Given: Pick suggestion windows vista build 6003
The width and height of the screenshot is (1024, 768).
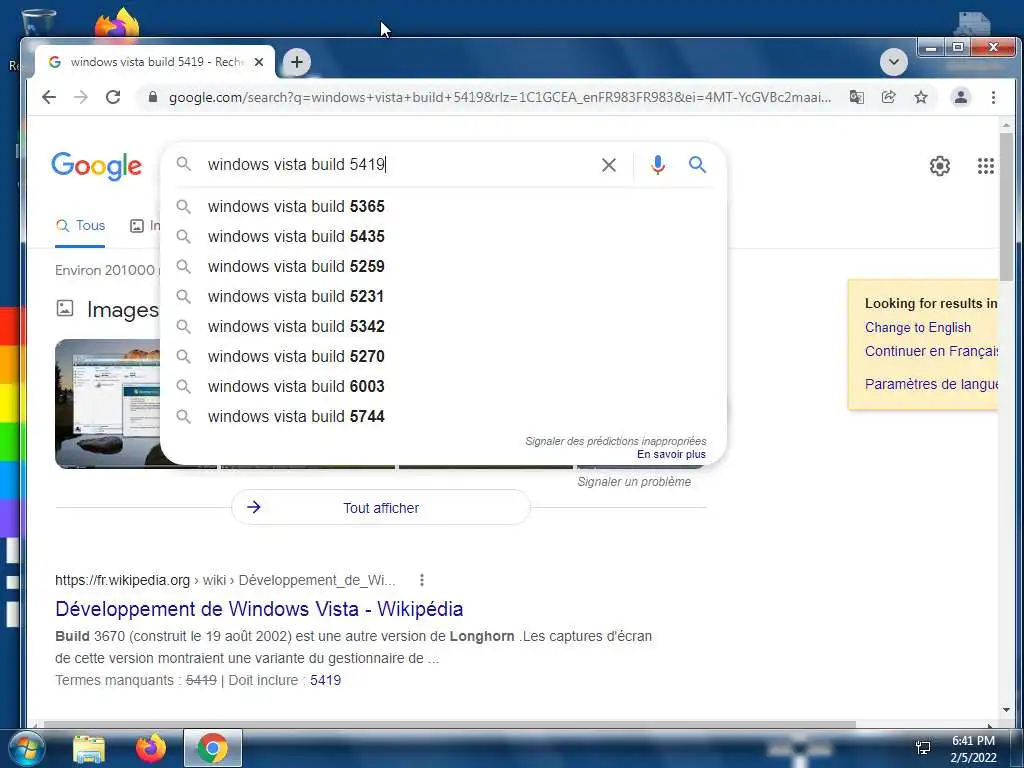Looking at the screenshot, I should [x=443, y=387].
